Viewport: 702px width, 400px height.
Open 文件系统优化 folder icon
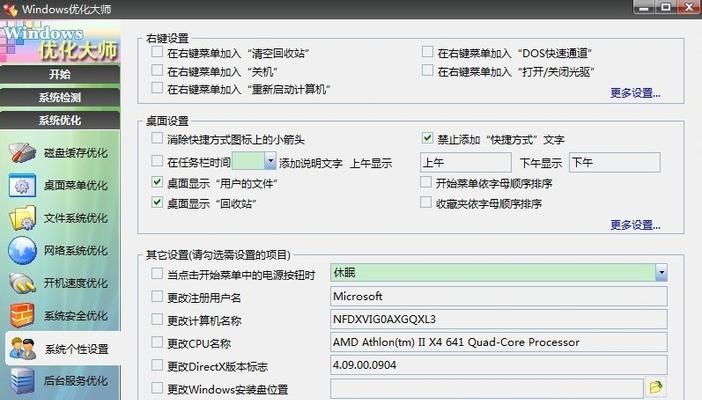pyautogui.click(x=22, y=218)
